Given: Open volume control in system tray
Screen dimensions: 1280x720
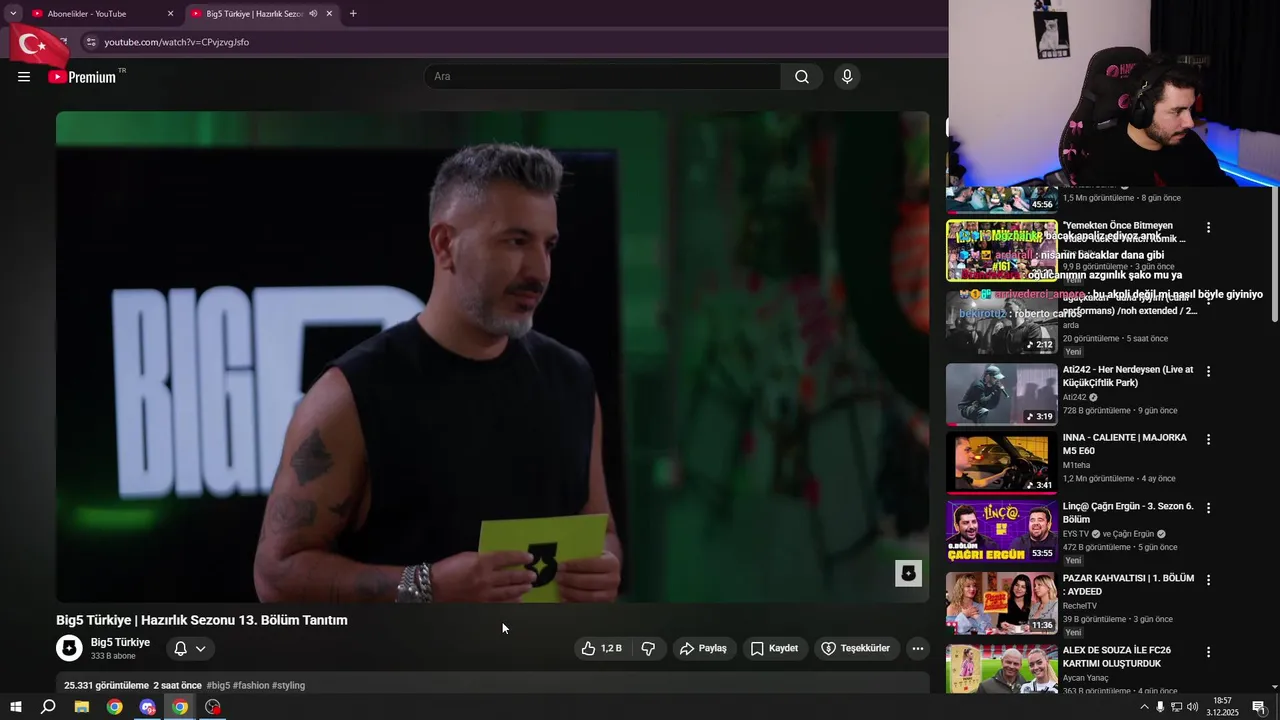Looking at the screenshot, I should point(1192,707).
